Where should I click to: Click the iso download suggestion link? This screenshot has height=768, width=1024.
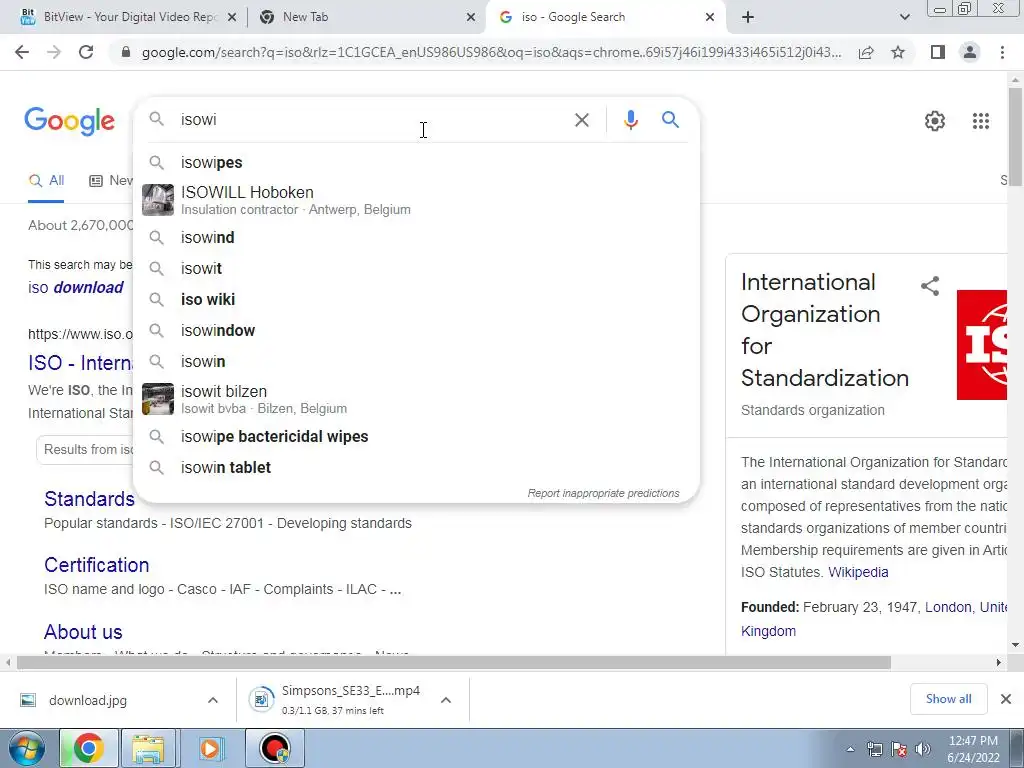coord(76,288)
